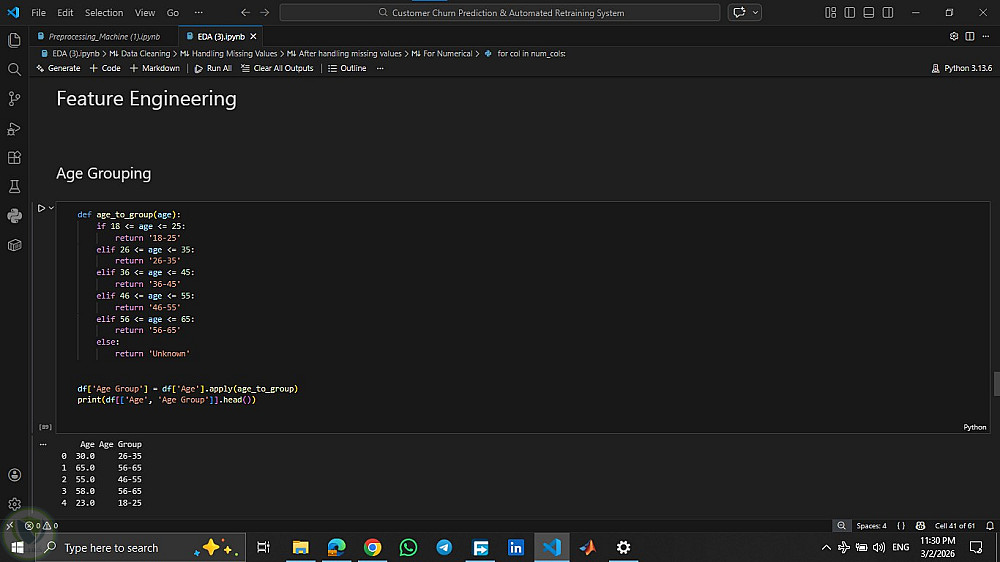Open the Manage gear in activity bar
The height and width of the screenshot is (562, 1000).
pos(14,504)
